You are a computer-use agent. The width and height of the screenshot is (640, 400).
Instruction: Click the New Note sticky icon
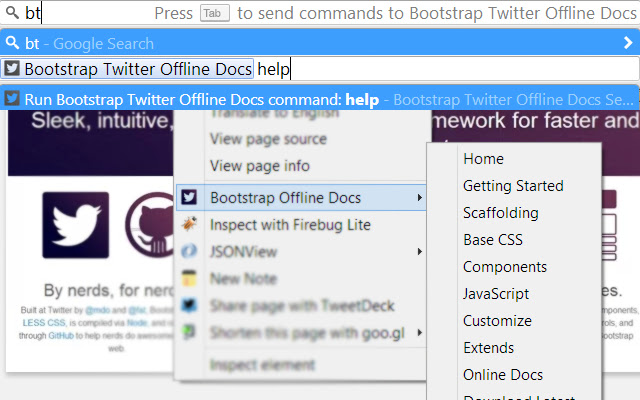click(189, 279)
